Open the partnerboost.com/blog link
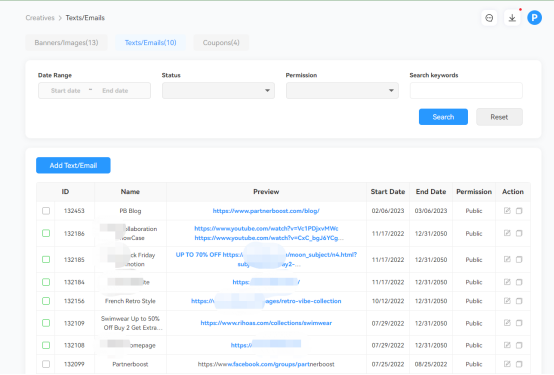This screenshot has height=375, width=554. (266, 211)
